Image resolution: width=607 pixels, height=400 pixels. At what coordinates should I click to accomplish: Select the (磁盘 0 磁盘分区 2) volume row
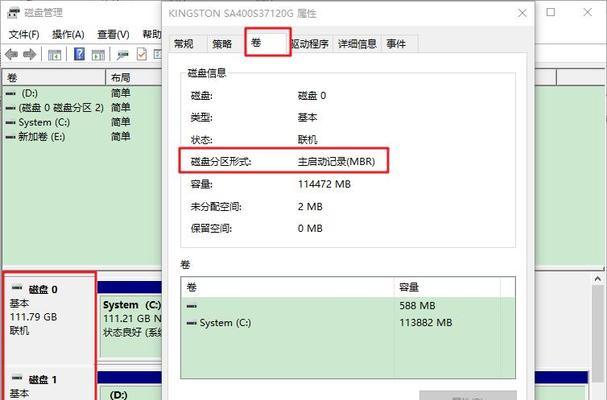82,107
